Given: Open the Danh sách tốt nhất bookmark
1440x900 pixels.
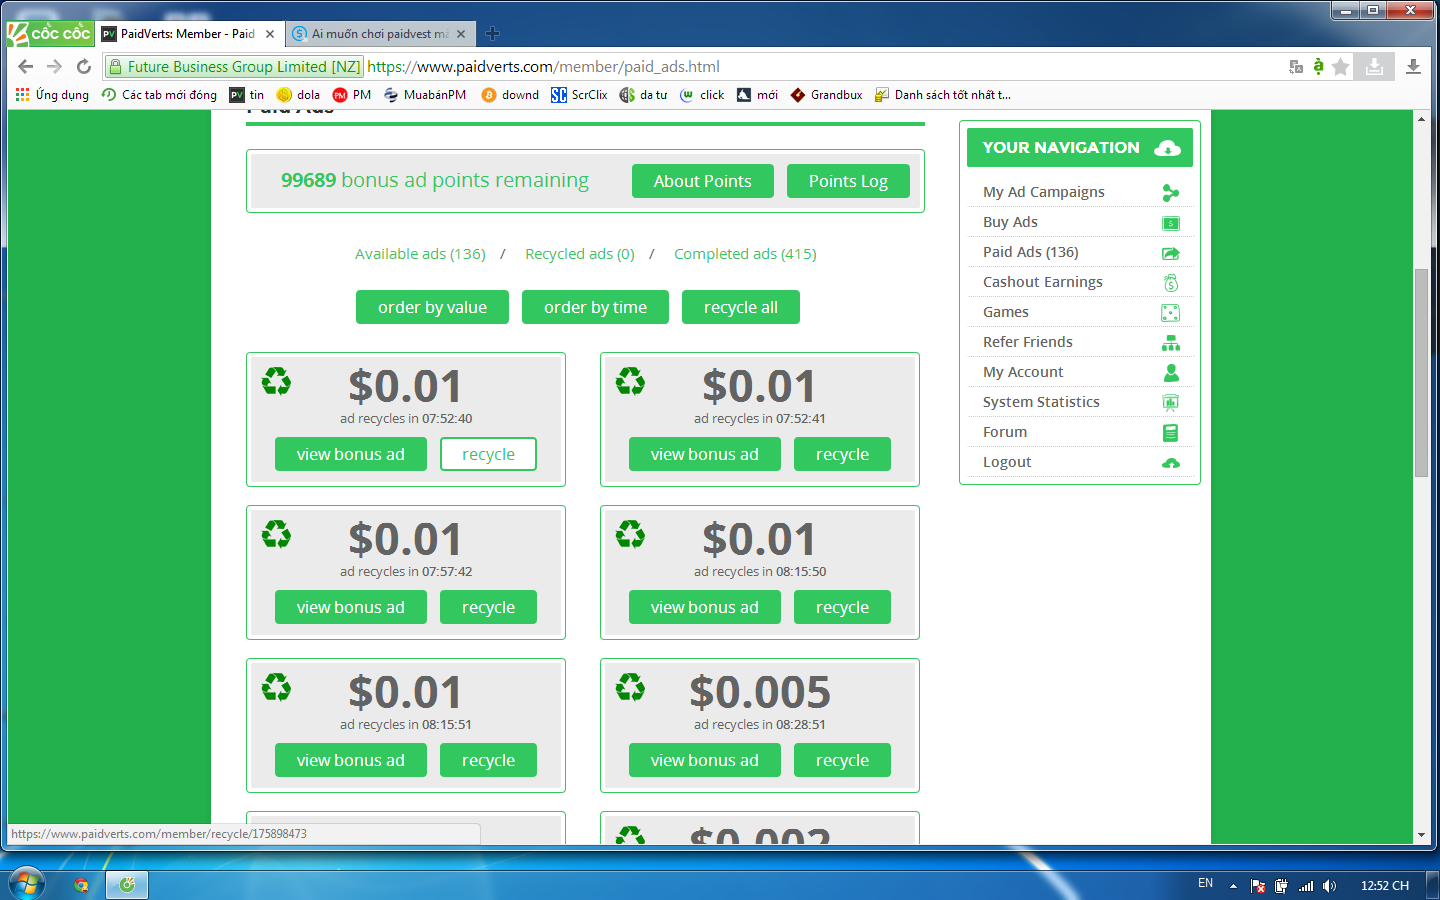Looking at the screenshot, I should coord(943,95).
